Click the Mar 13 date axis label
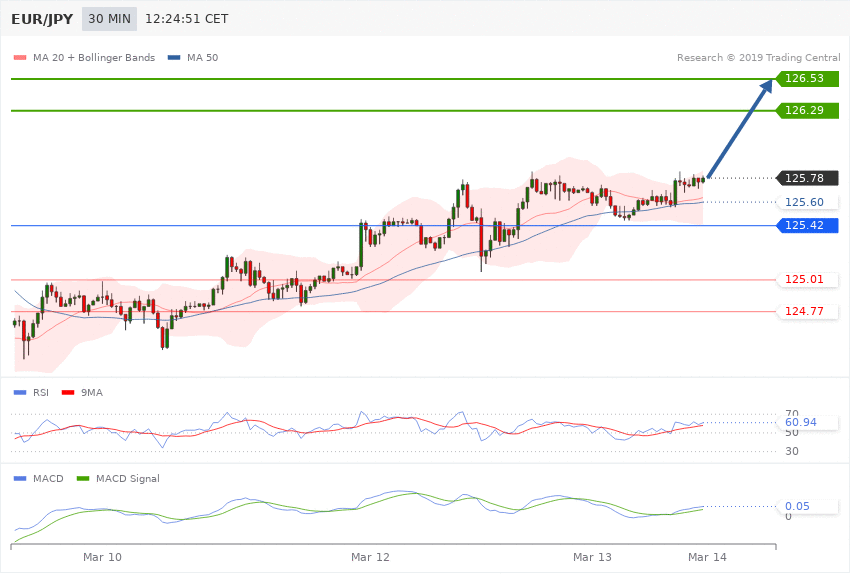850x576 pixels. pyautogui.click(x=593, y=557)
